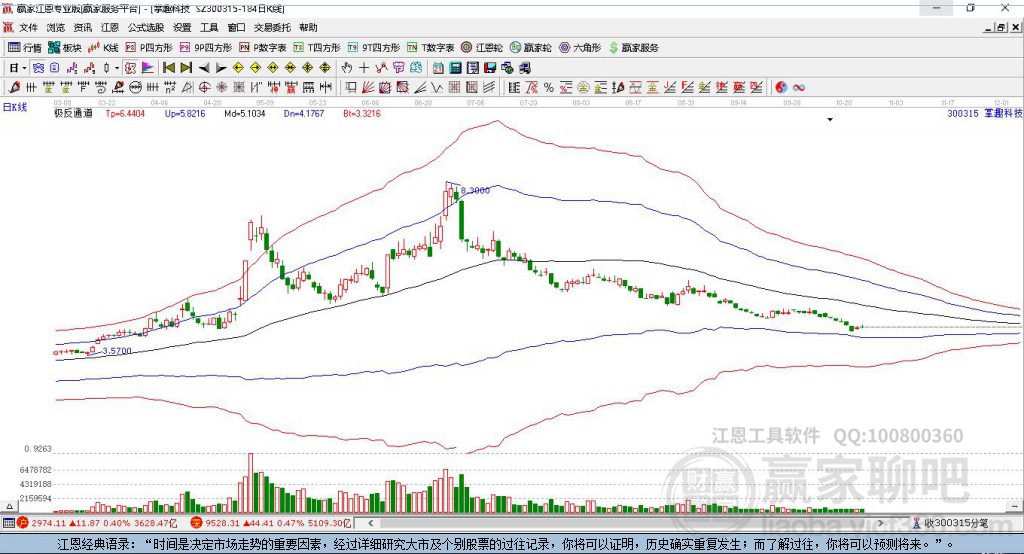This screenshot has height=554, width=1024.
Task: Open the 赢家轮 wheel tool
Action: pos(530,48)
